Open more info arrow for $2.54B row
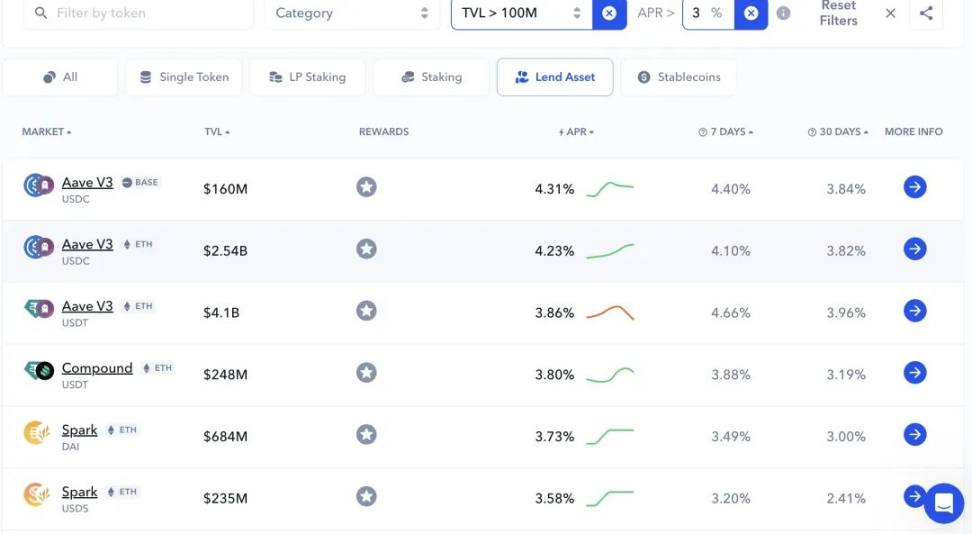The image size is (972, 534). tap(915, 249)
